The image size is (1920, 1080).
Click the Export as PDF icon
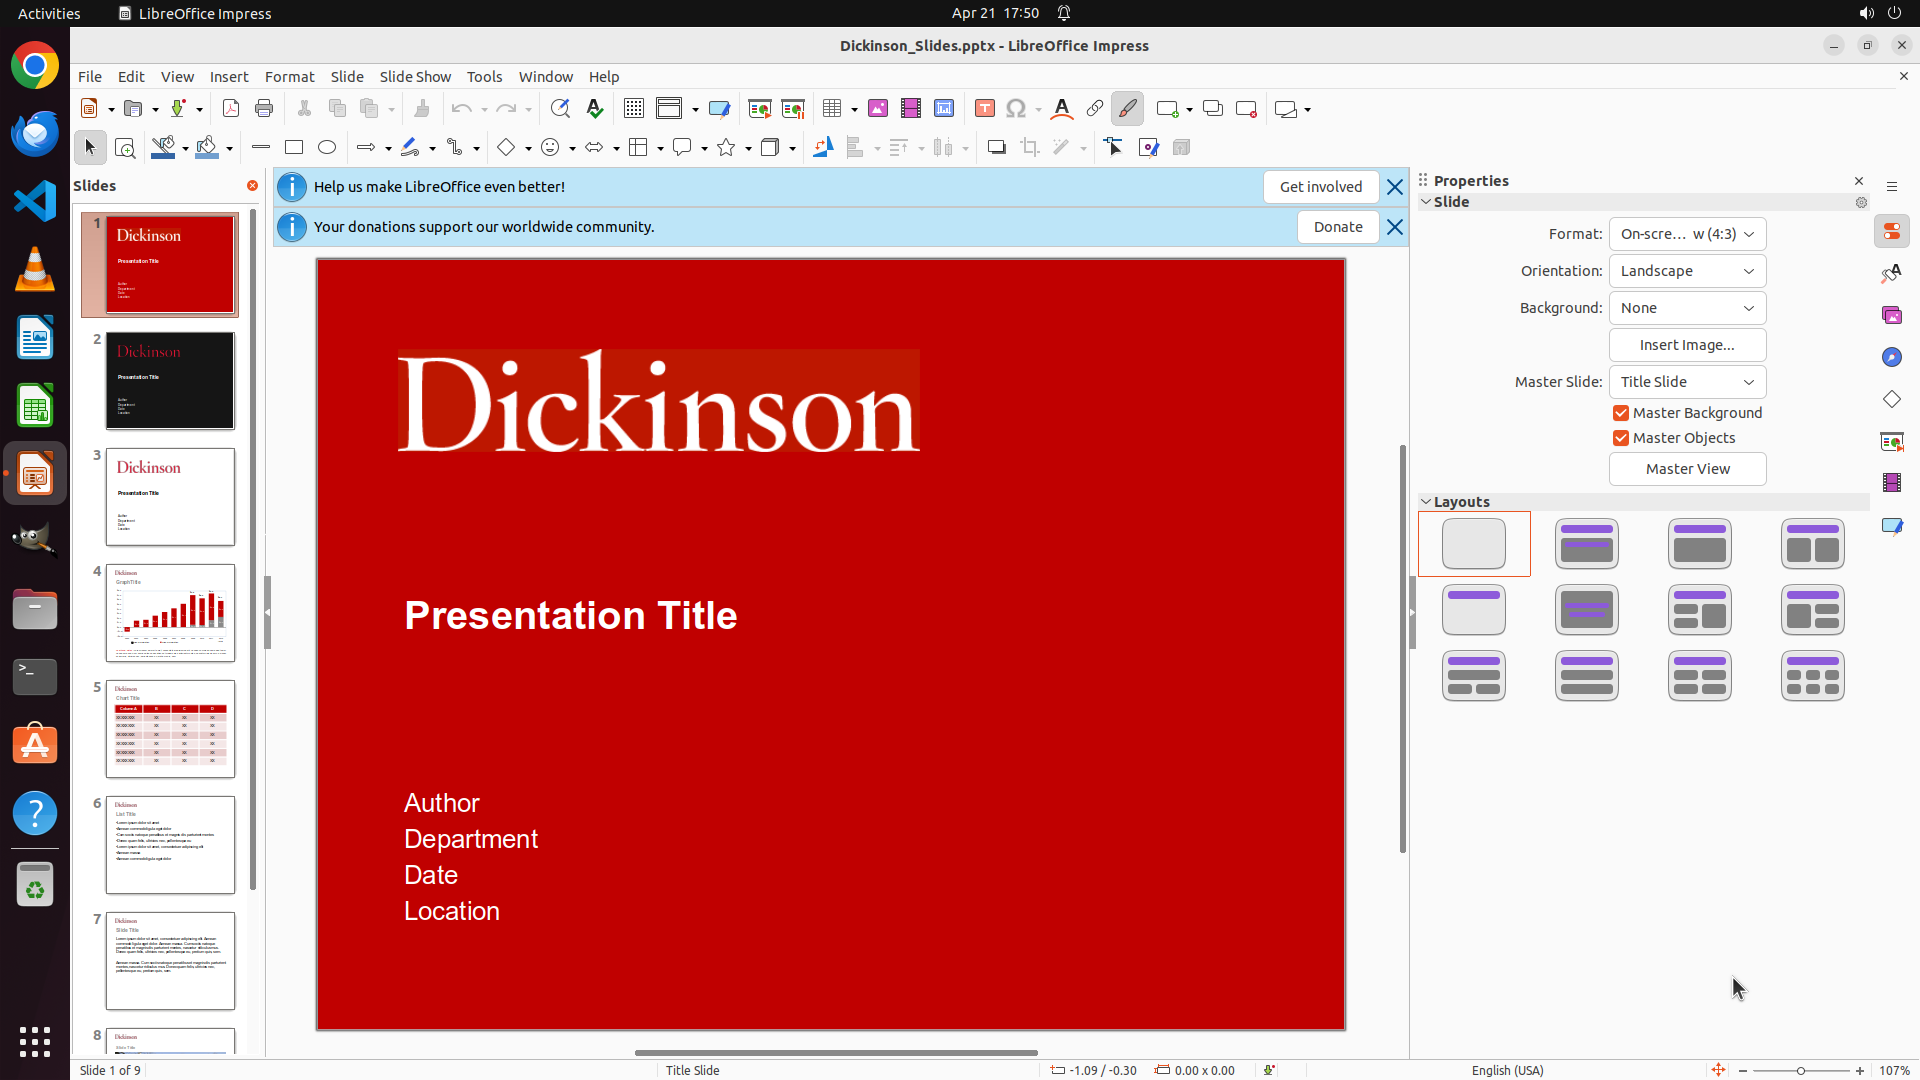point(231,109)
